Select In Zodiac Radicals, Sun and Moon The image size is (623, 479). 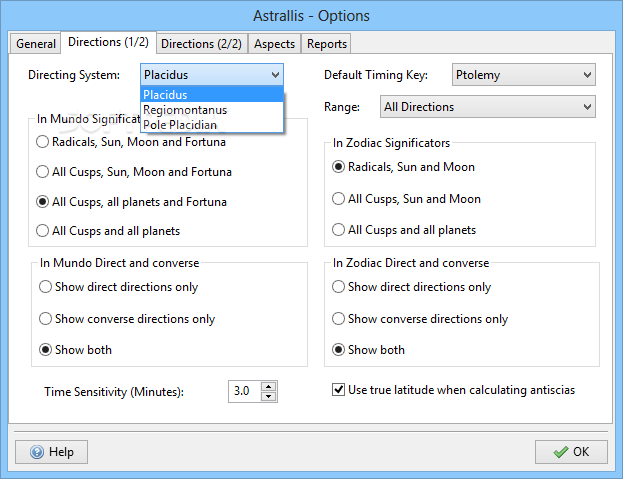(403, 167)
